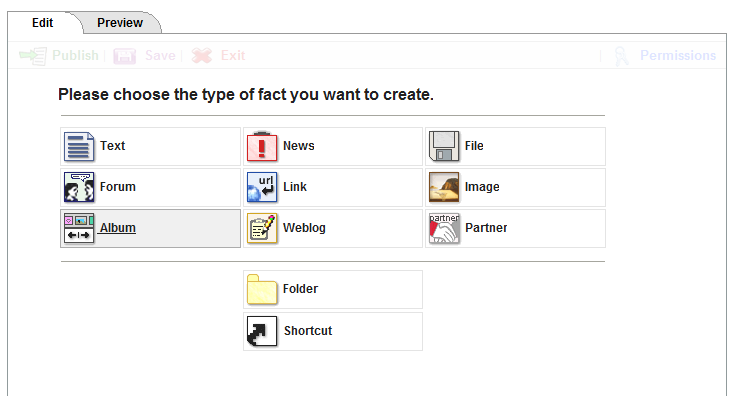Click the Text document icon

tap(79, 147)
